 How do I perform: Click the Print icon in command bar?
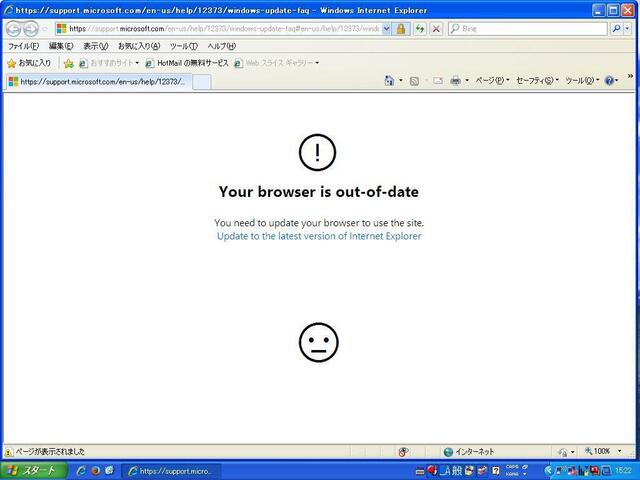455,81
